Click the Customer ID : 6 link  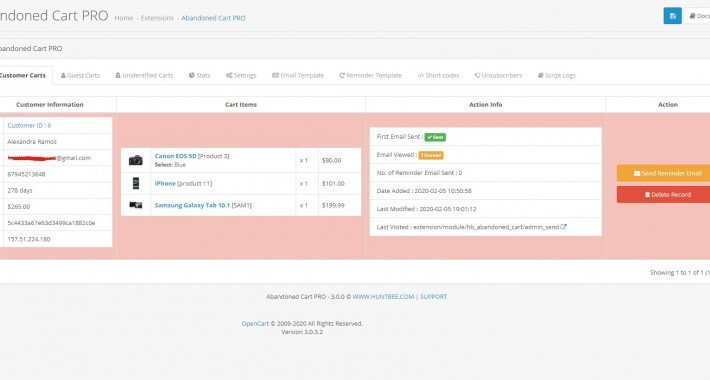29,125
